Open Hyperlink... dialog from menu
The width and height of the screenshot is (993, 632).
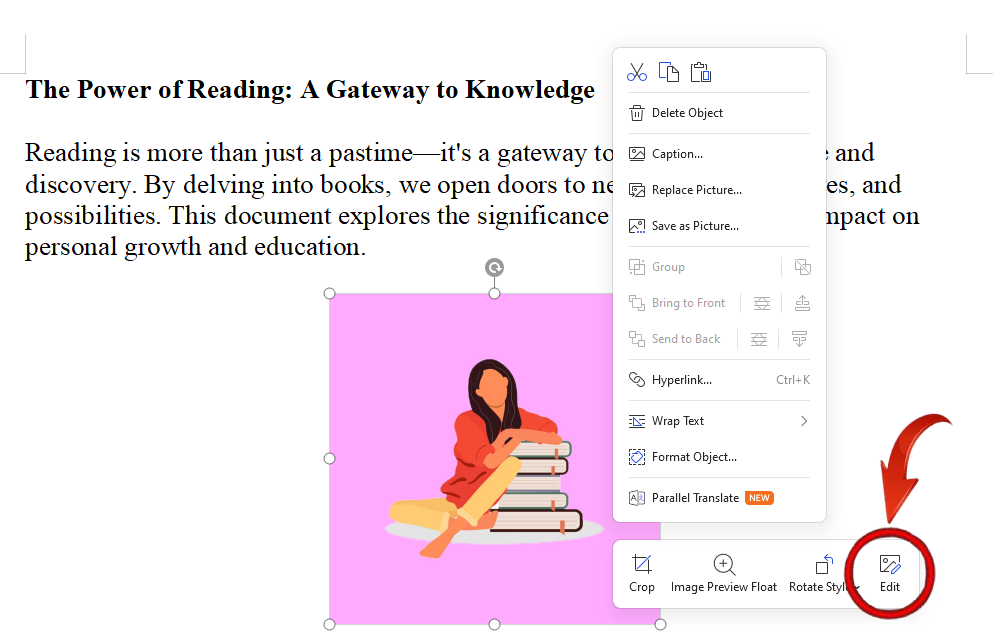pos(719,380)
